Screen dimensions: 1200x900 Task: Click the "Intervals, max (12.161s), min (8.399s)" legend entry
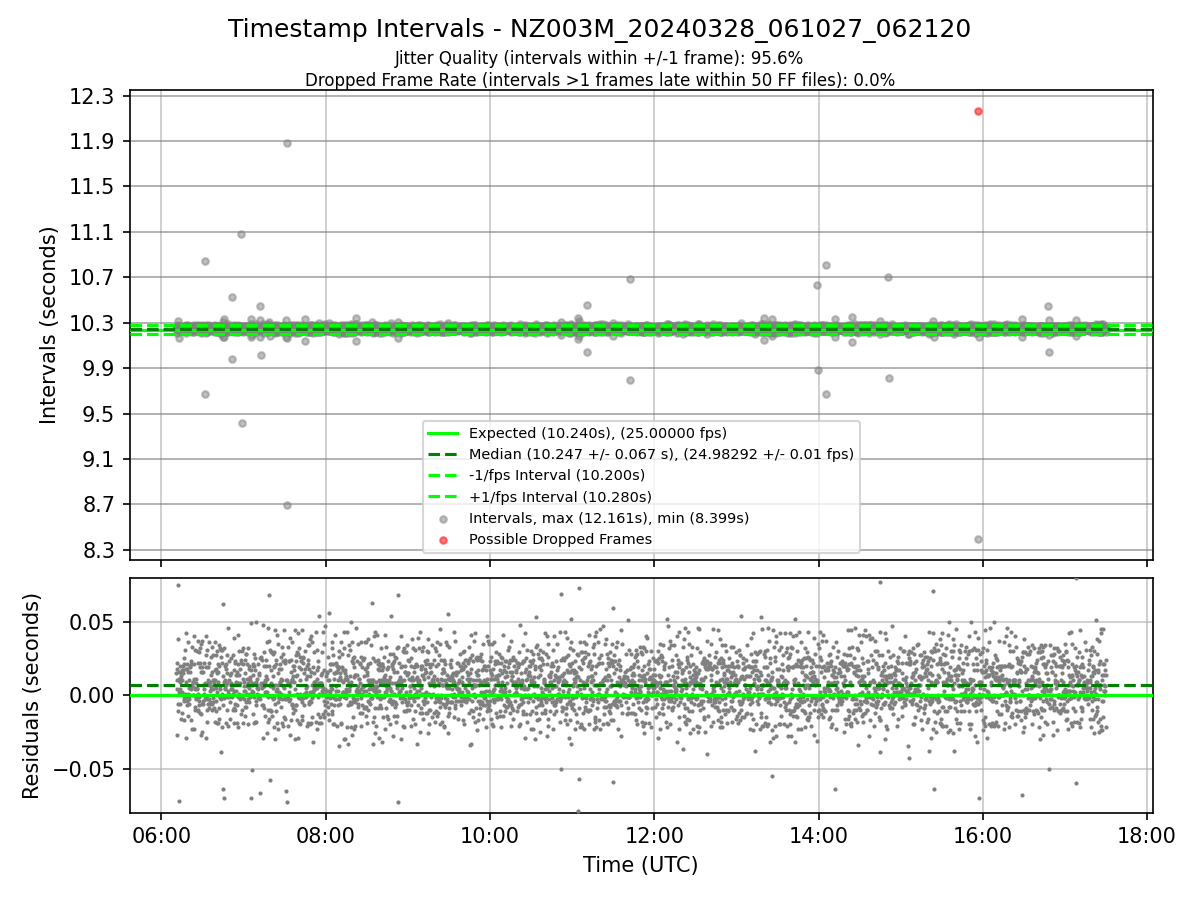click(x=609, y=518)
